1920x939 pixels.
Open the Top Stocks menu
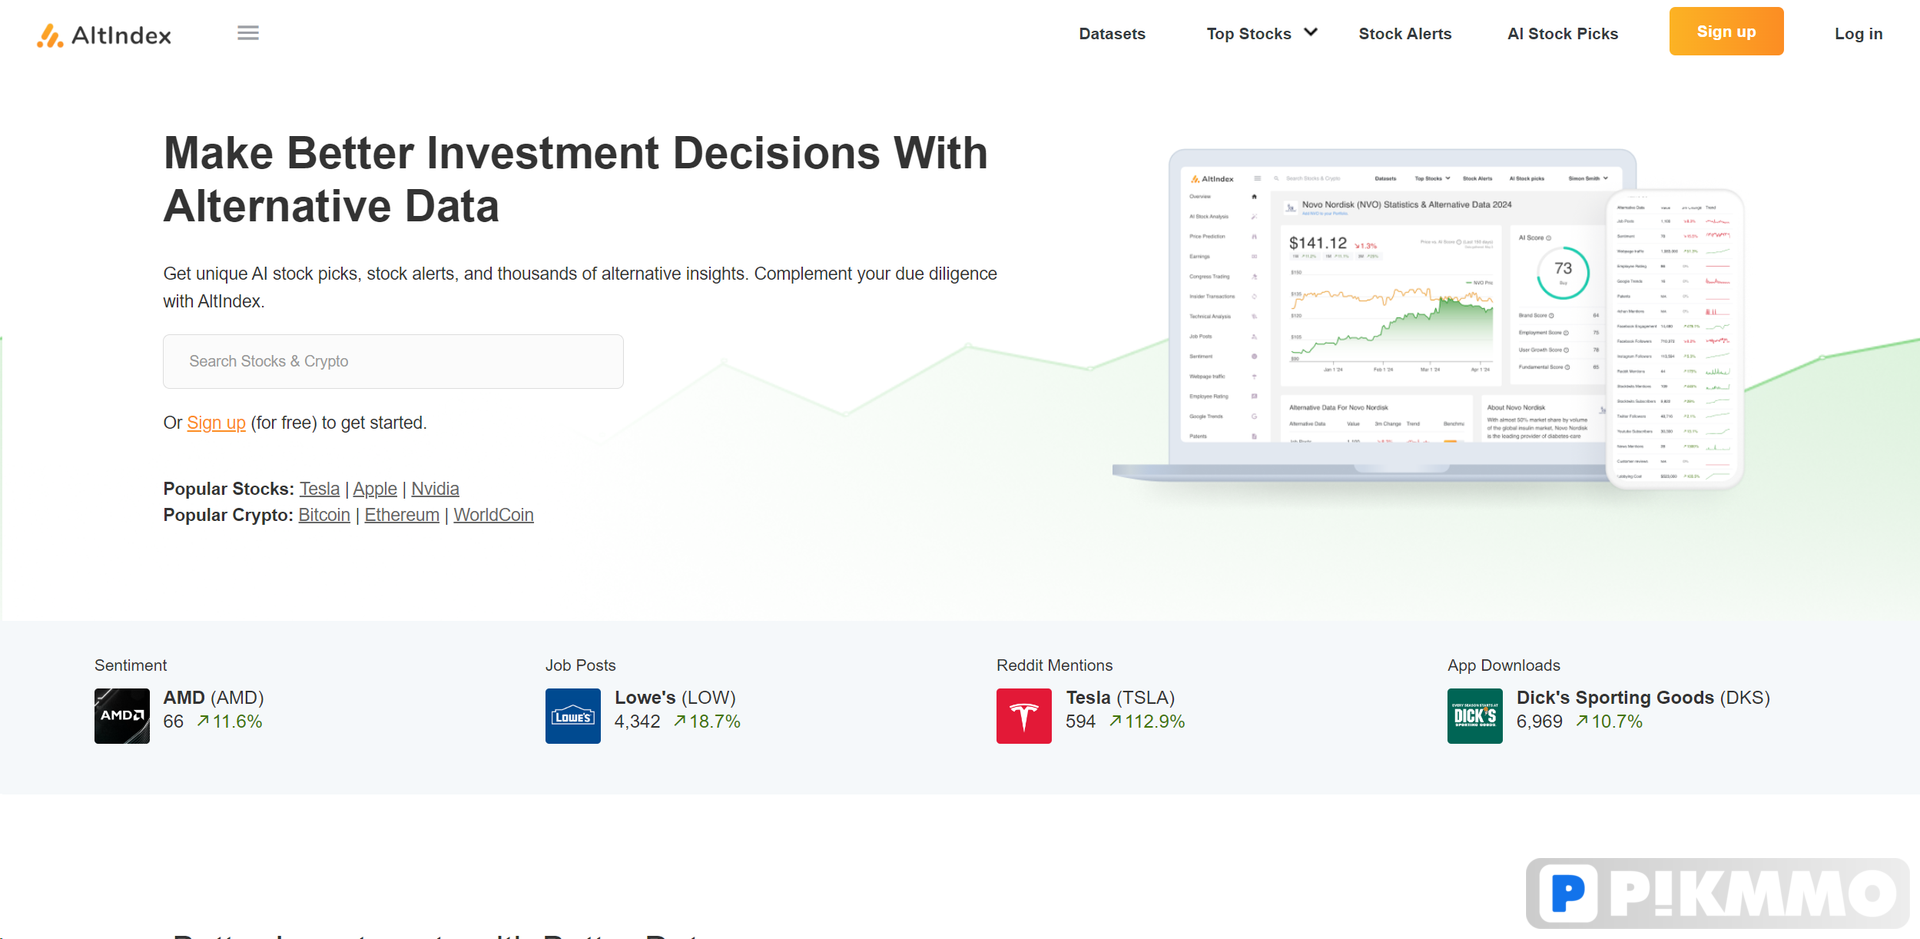click(x=1249, y=33)
